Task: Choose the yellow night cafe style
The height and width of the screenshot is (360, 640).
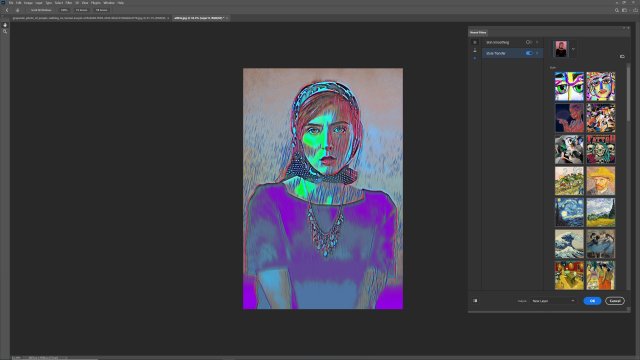Action: pos(569,275)
